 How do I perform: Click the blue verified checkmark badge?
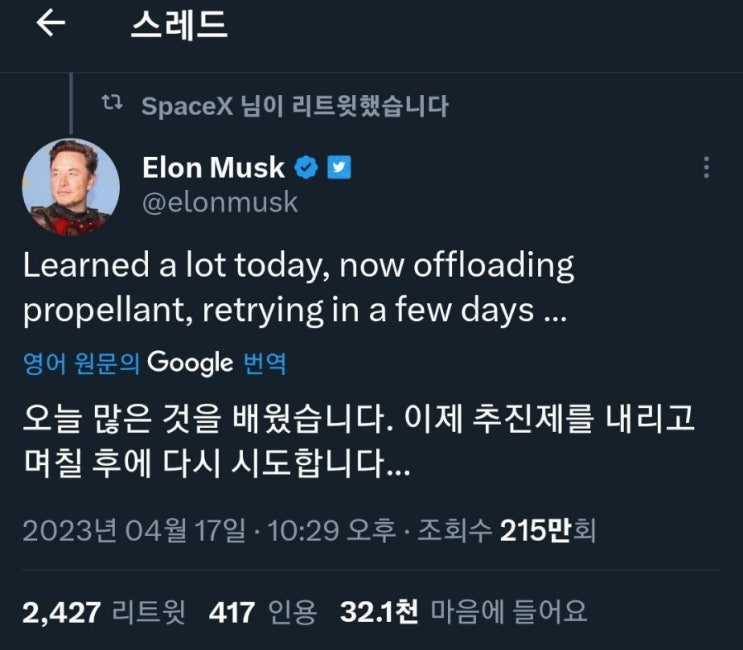(308, 167)
